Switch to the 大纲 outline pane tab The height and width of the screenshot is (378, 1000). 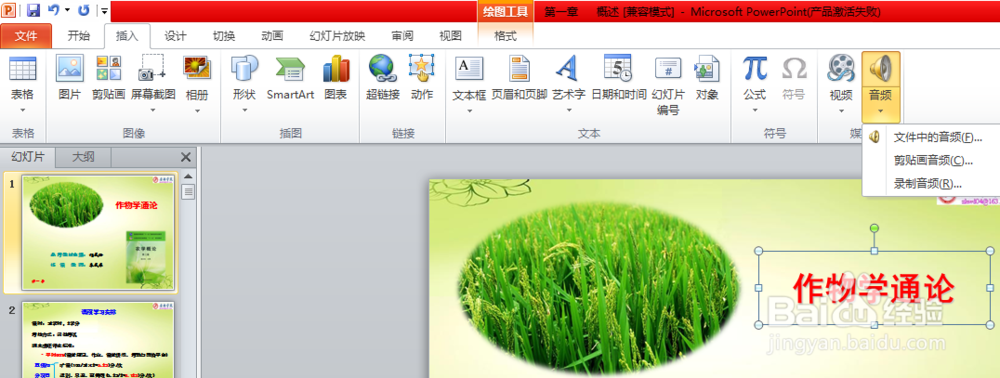[x=84, y=157]
